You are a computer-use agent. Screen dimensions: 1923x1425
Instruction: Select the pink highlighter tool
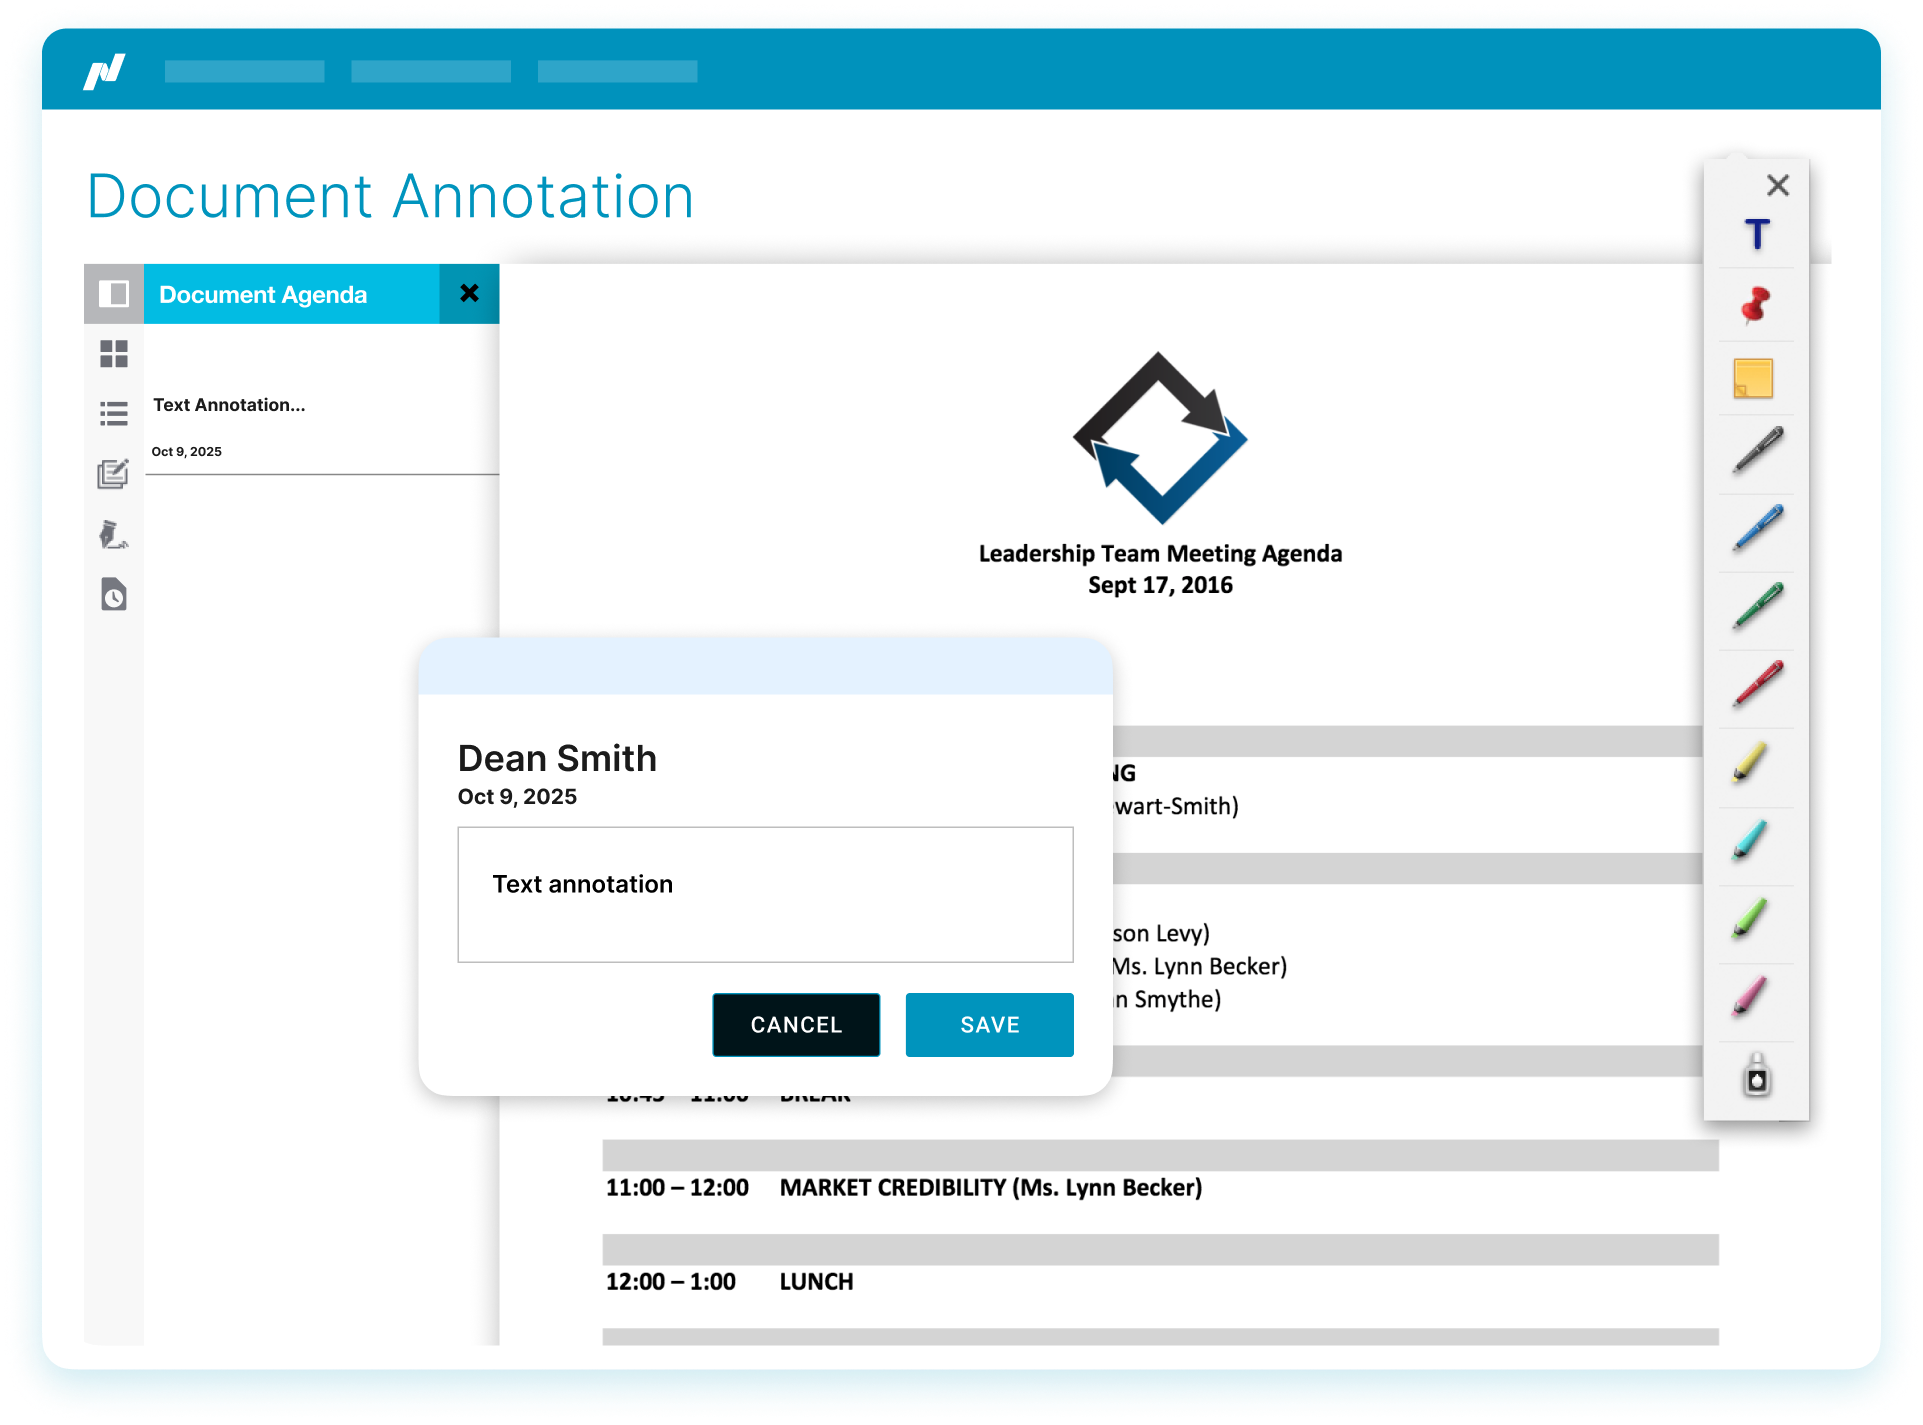click(x=1751, y=997)
